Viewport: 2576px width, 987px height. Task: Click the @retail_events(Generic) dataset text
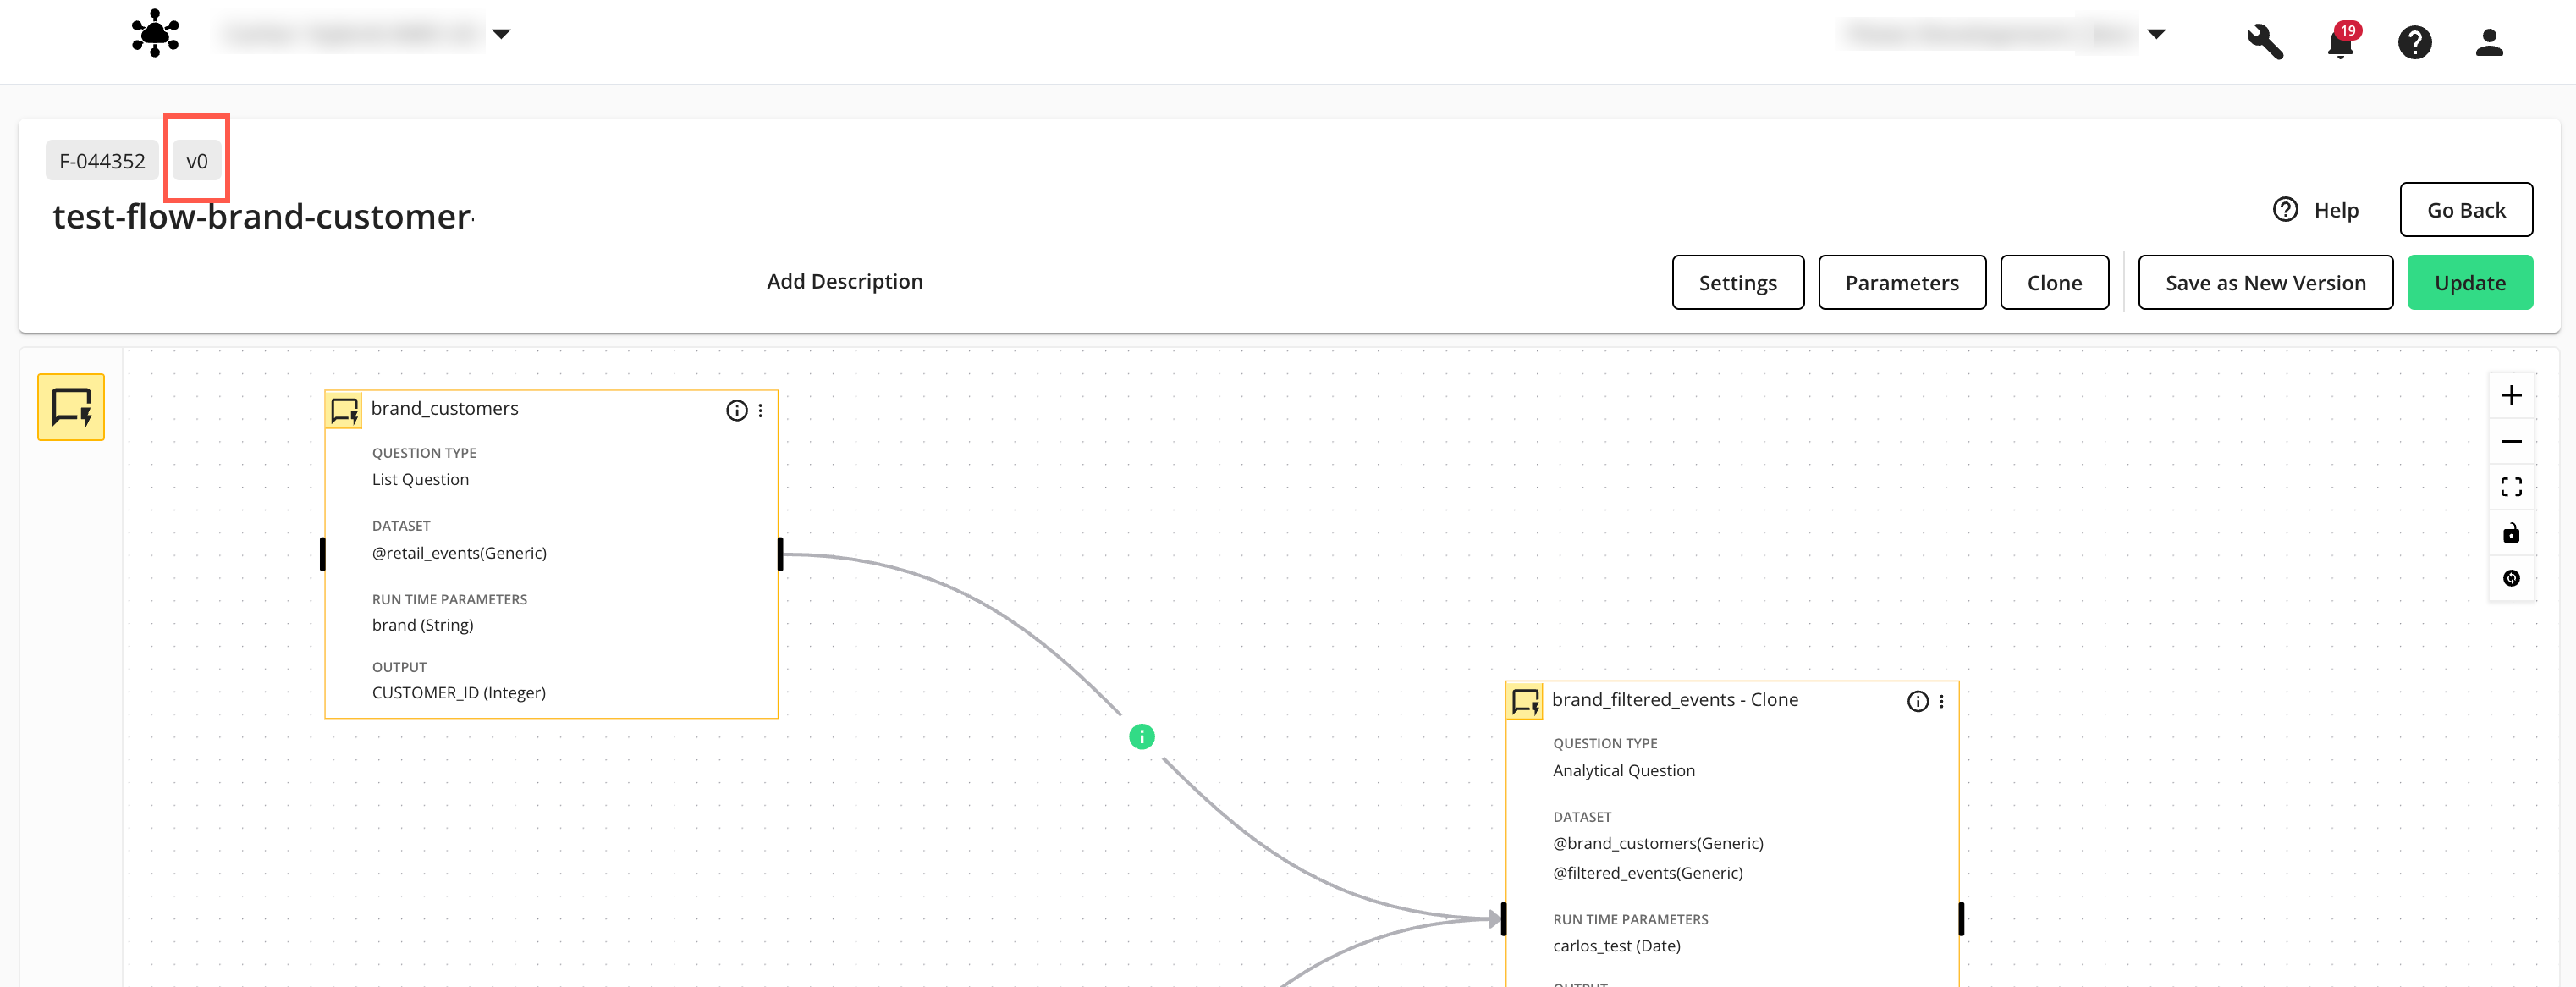pos(459,553)
